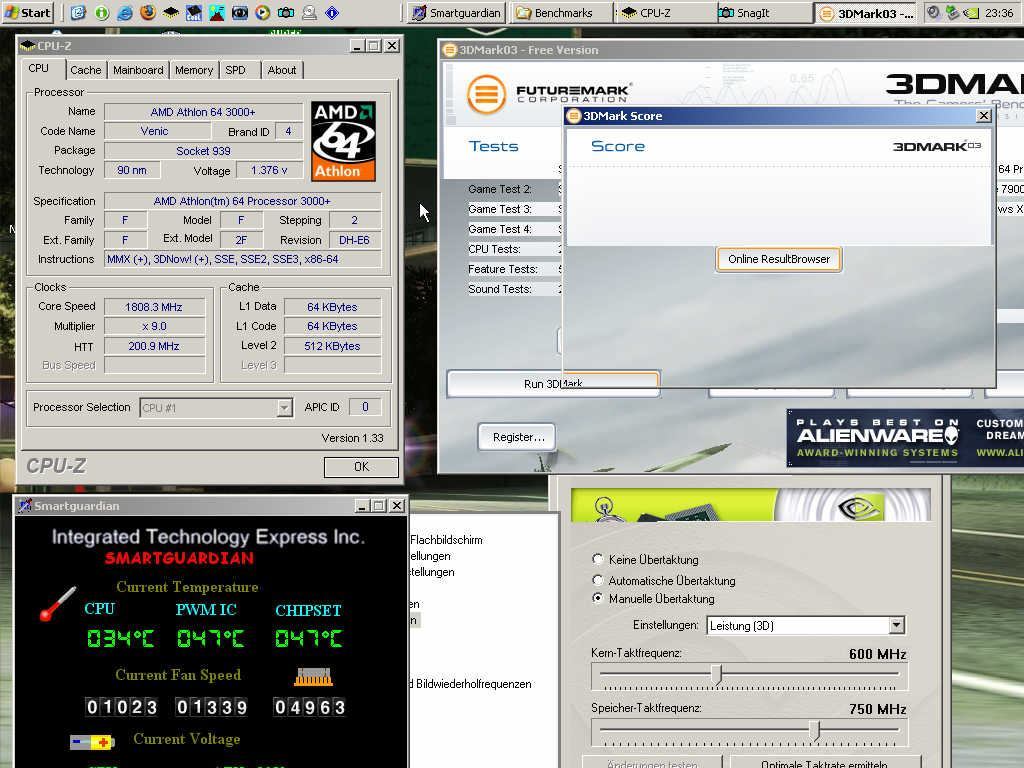Click the orange chip icon in Smartguardian
Image resolution: width=1024 pixels, height=768 pixels.
pos(313,677)
